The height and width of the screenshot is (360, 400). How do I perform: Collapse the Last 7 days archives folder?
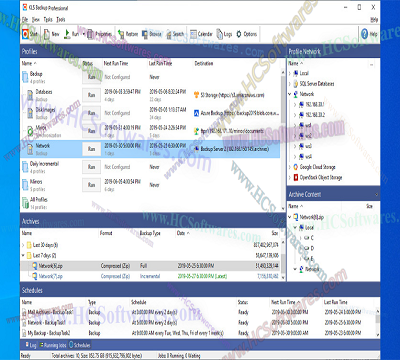23,255
